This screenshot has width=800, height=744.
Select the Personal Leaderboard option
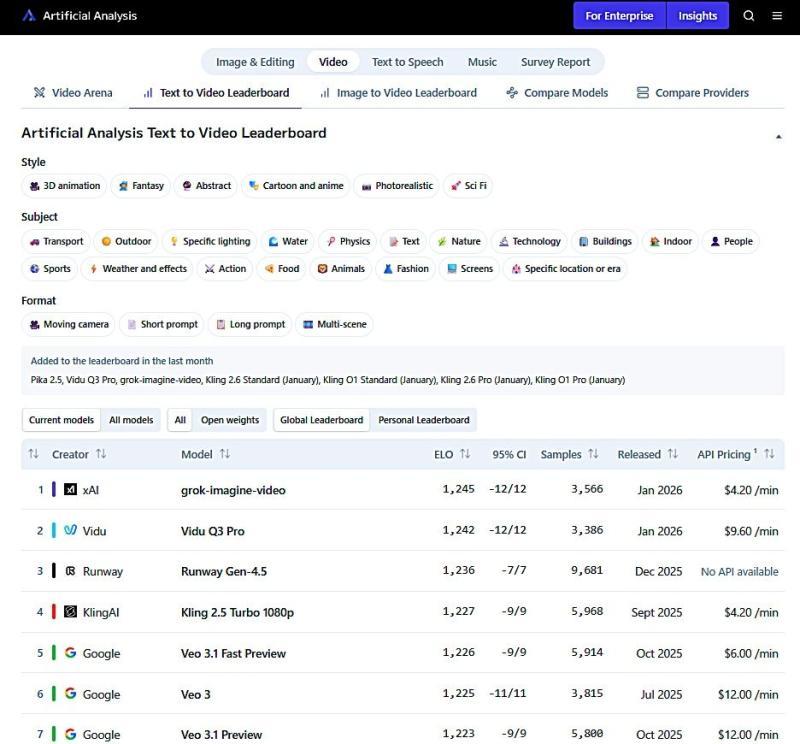tap(423, 420)
